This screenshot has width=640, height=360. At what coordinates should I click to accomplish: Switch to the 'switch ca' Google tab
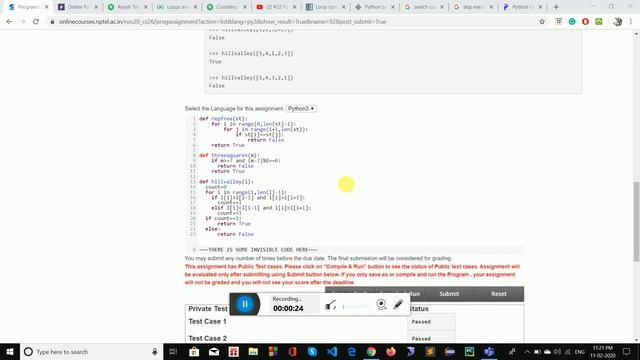(424, 7)
